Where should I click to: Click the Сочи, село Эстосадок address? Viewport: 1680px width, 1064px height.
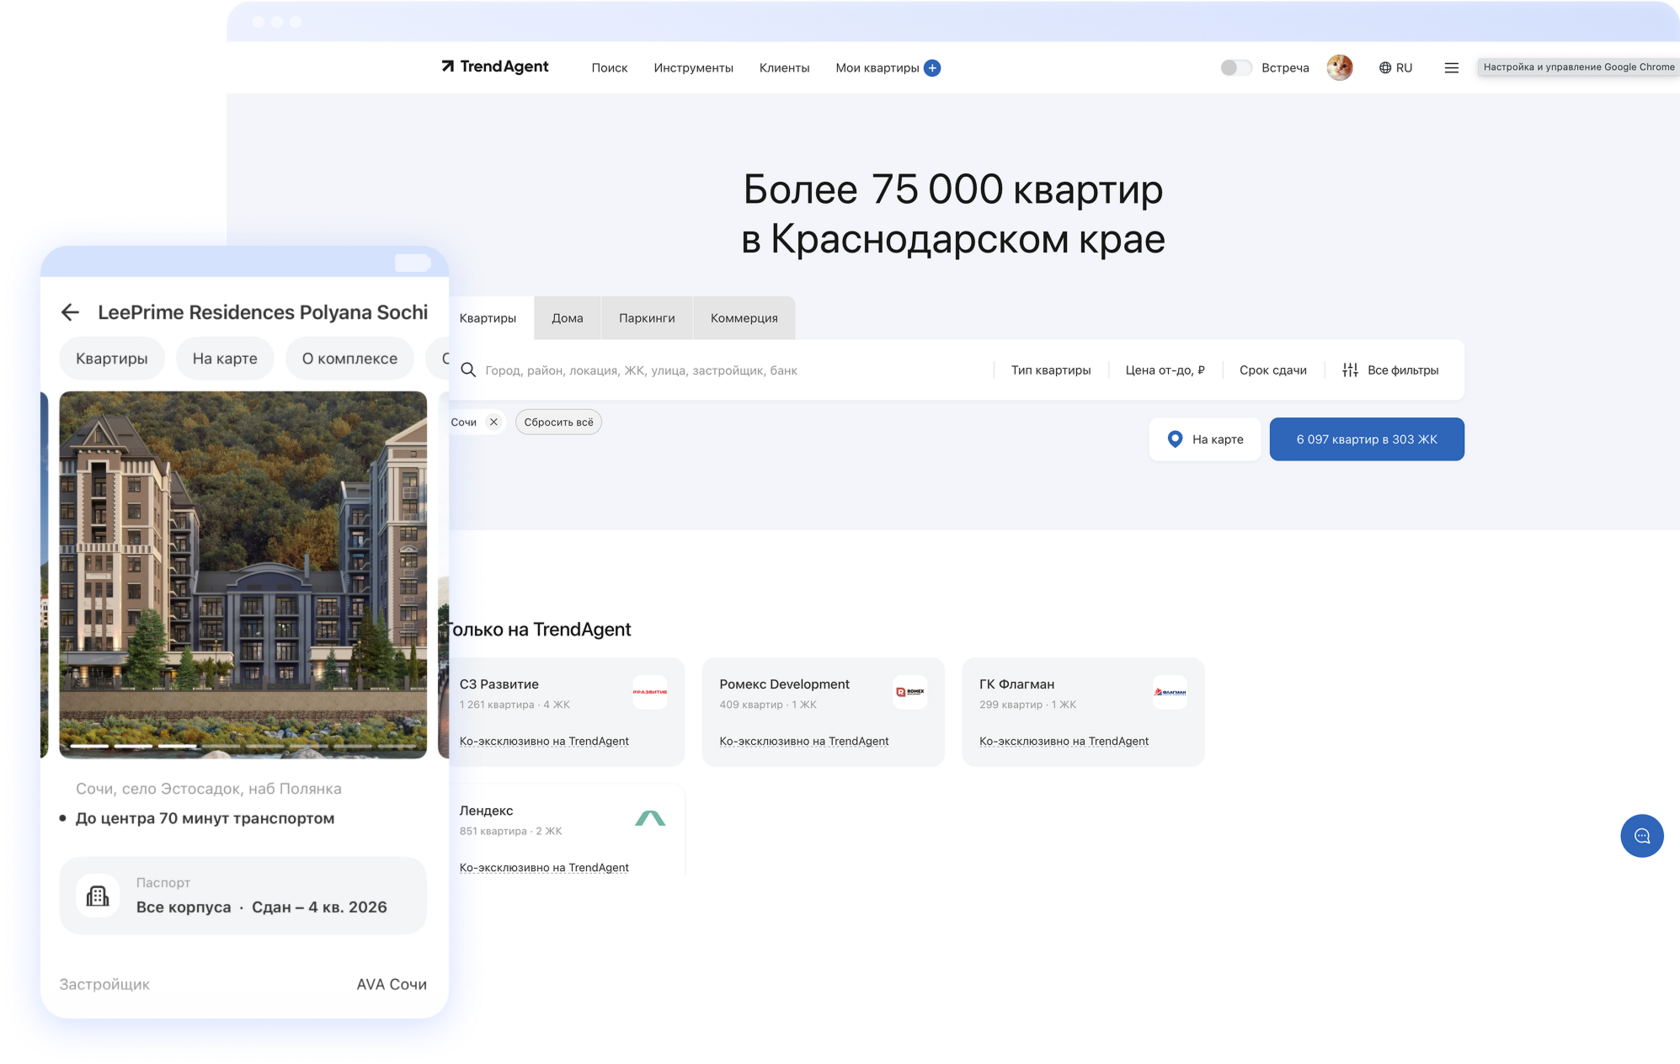(209, 789)
